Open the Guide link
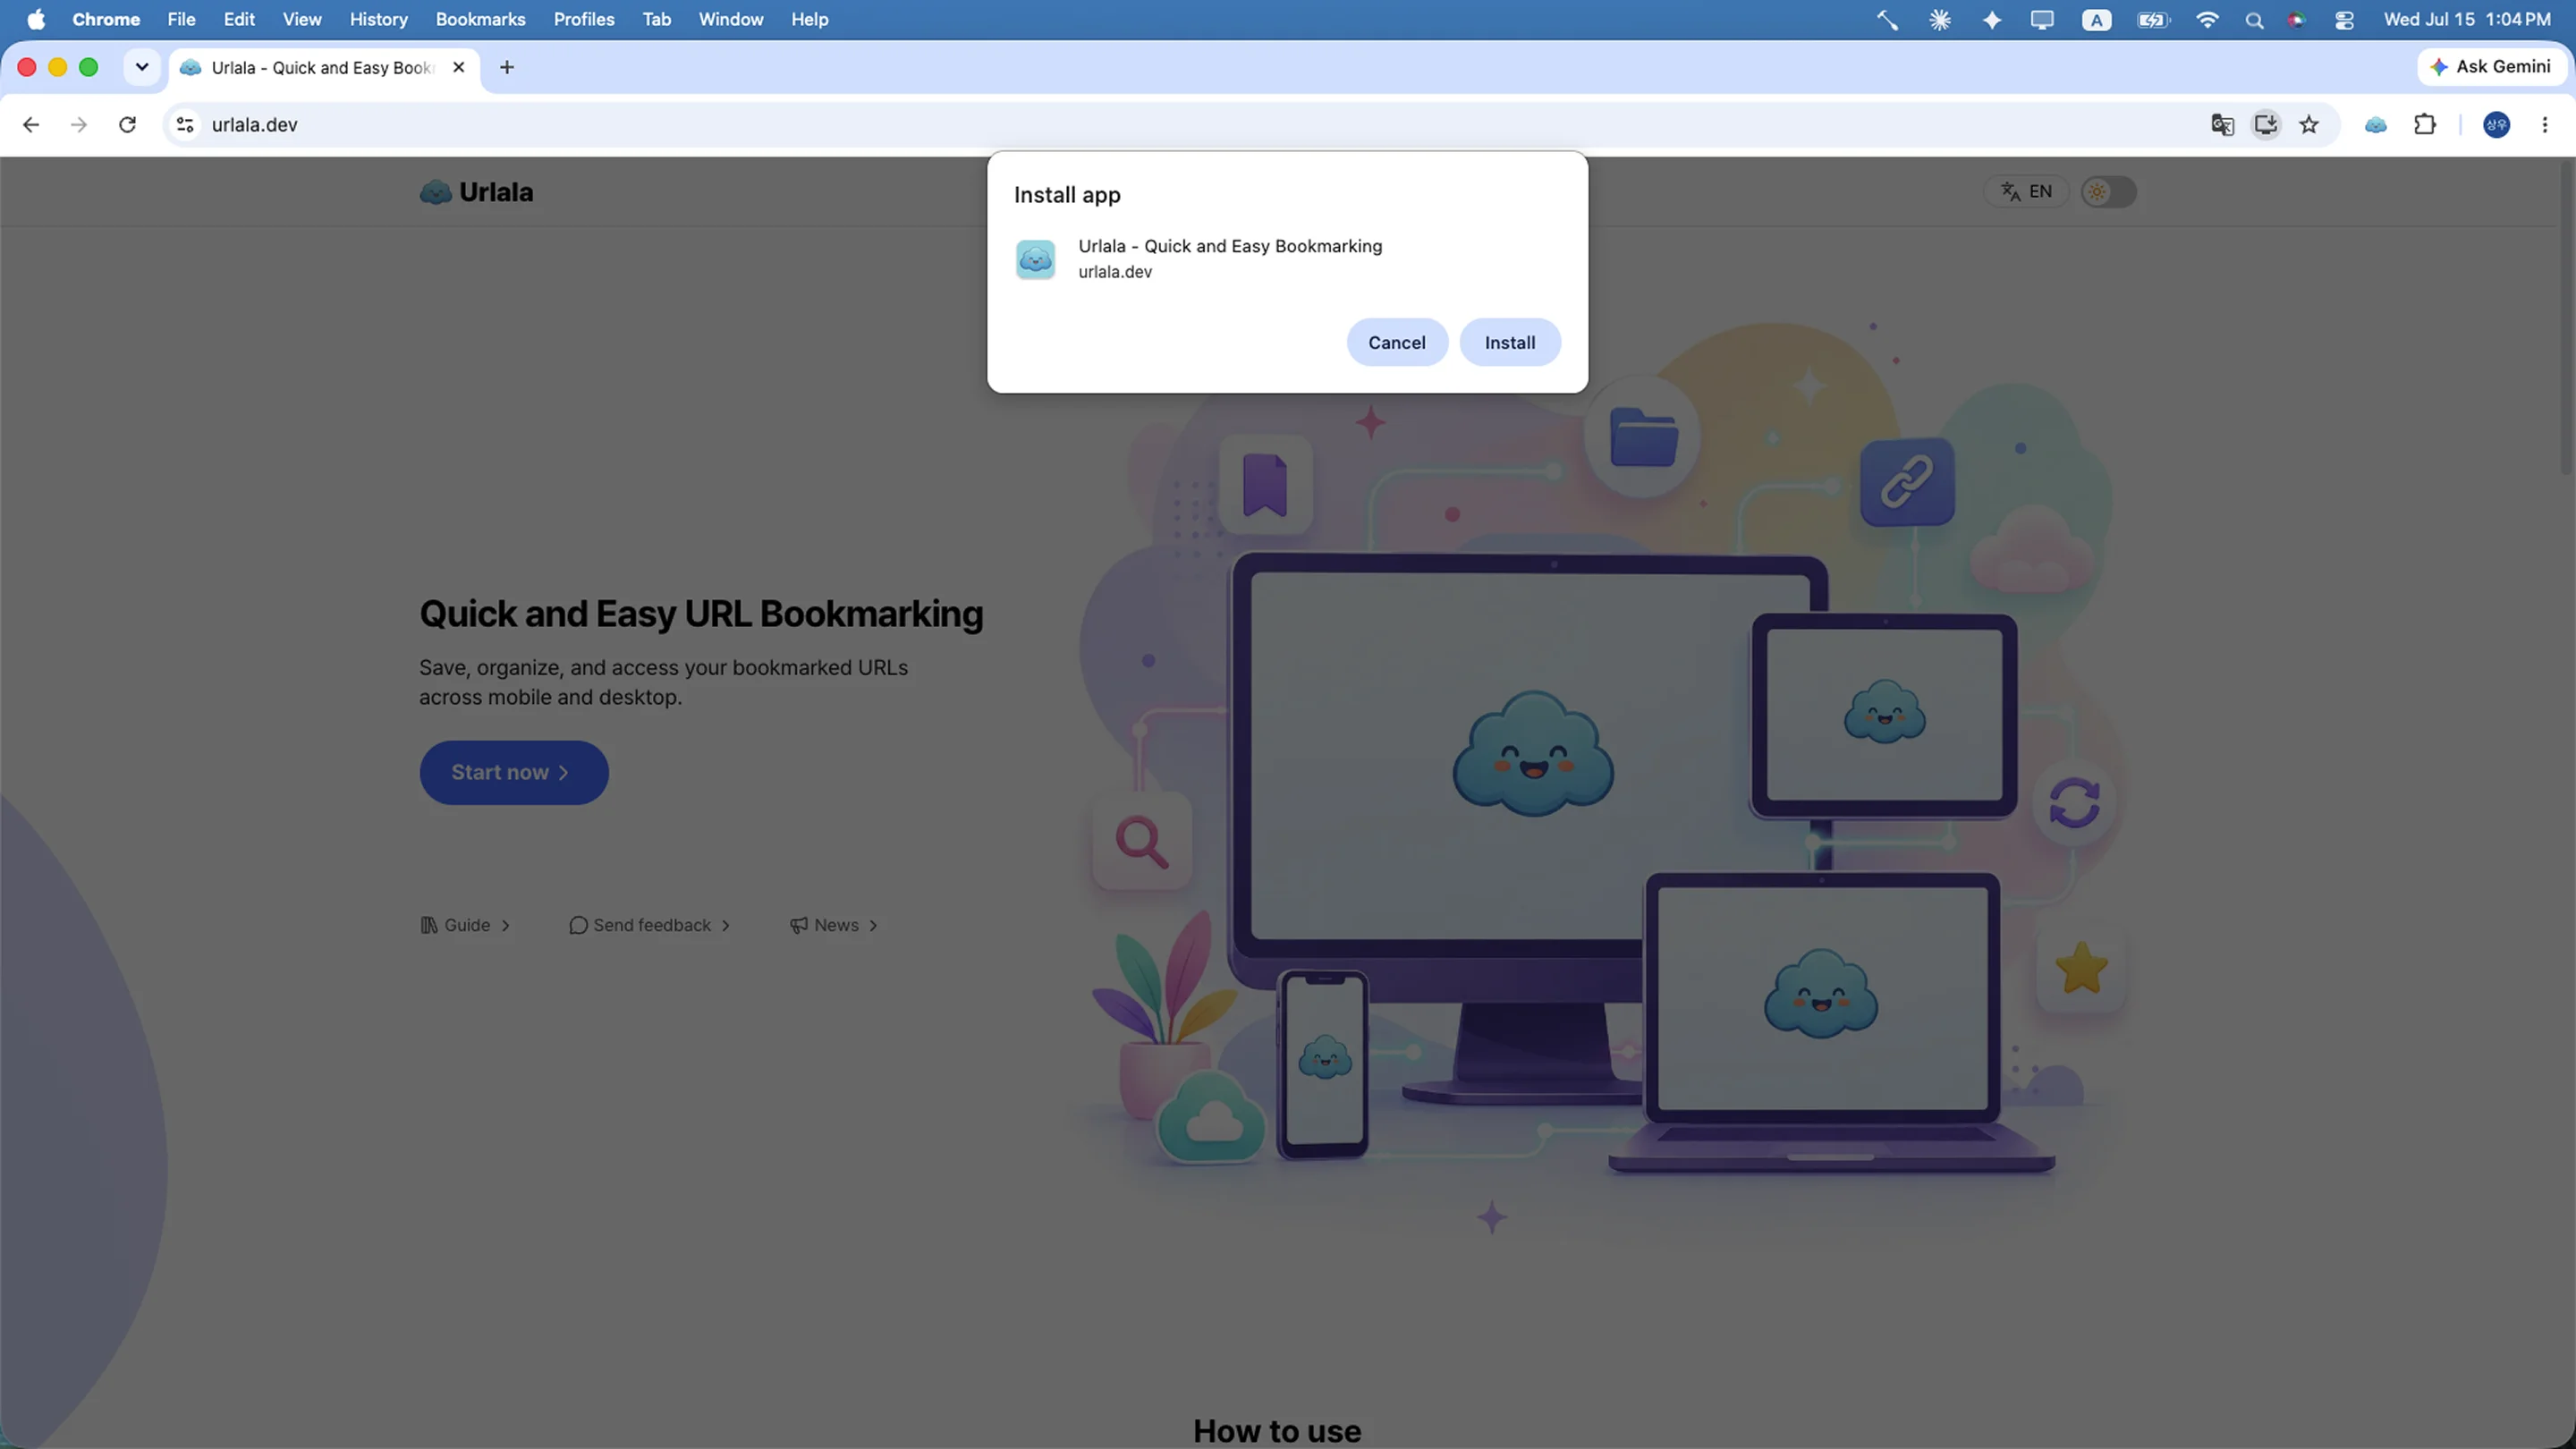The height and width of the screenshot is (1449, 2576). pos(466,925)
